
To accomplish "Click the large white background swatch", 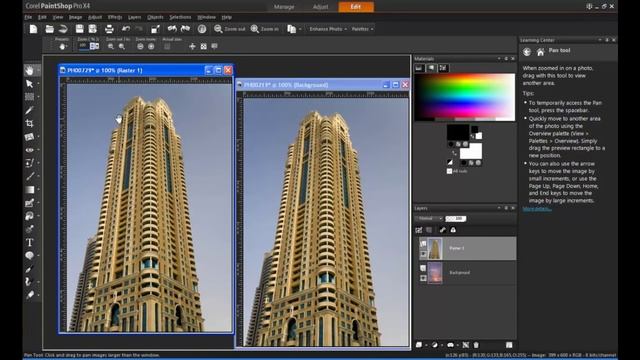I will pos(471,151).
